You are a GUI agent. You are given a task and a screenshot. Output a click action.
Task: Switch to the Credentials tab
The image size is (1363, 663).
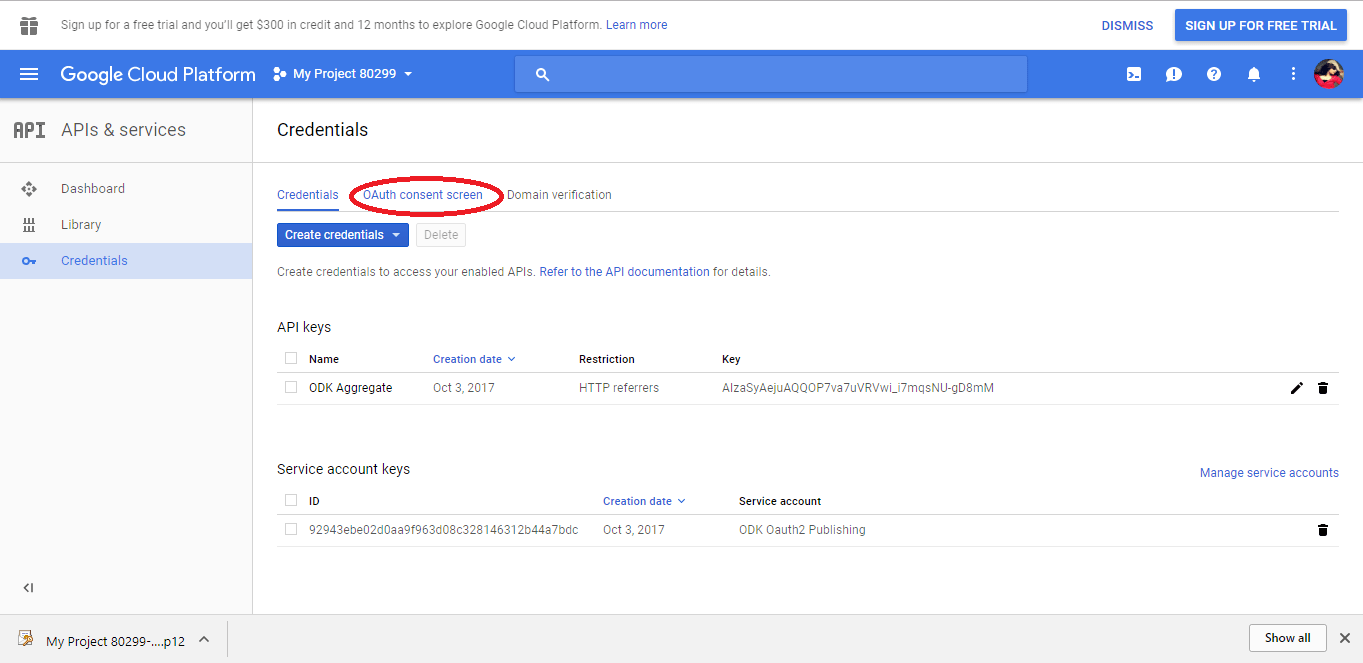click(308, 195)
